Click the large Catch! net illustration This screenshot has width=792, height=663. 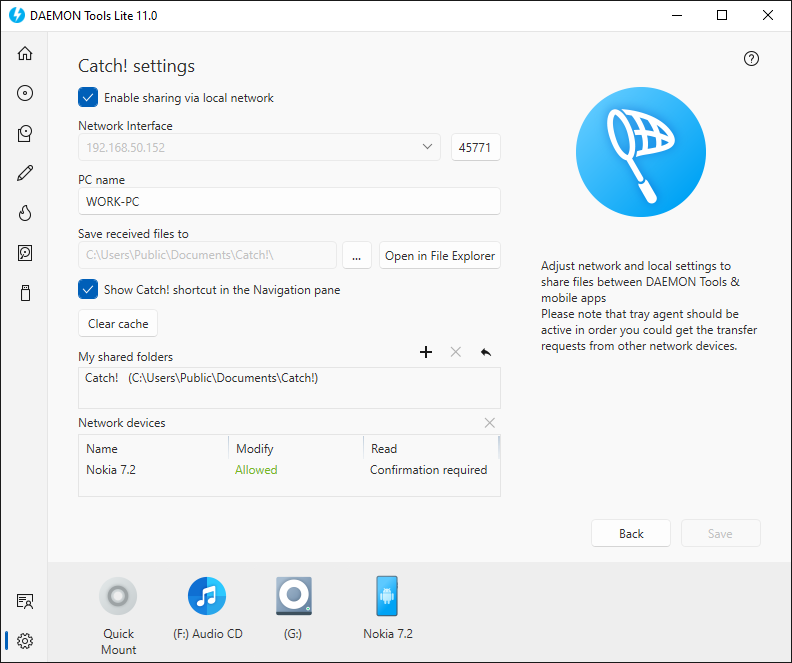pyautogui.click(x=640, y=152)
